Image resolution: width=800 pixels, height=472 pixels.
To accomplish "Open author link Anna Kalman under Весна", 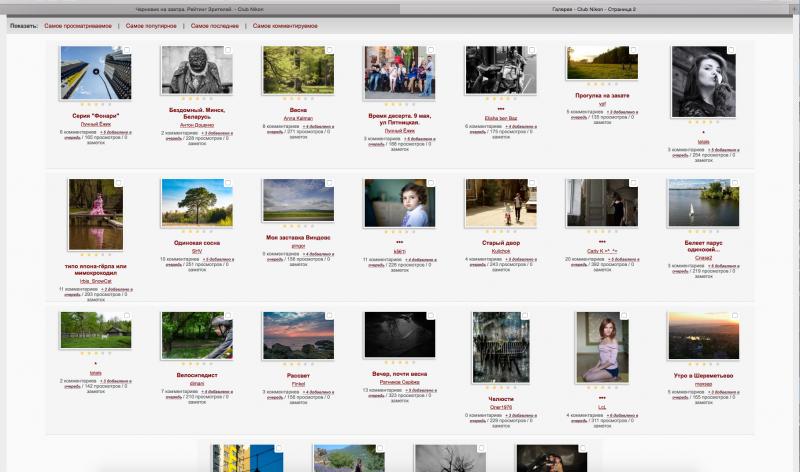I will coord(298,118).
